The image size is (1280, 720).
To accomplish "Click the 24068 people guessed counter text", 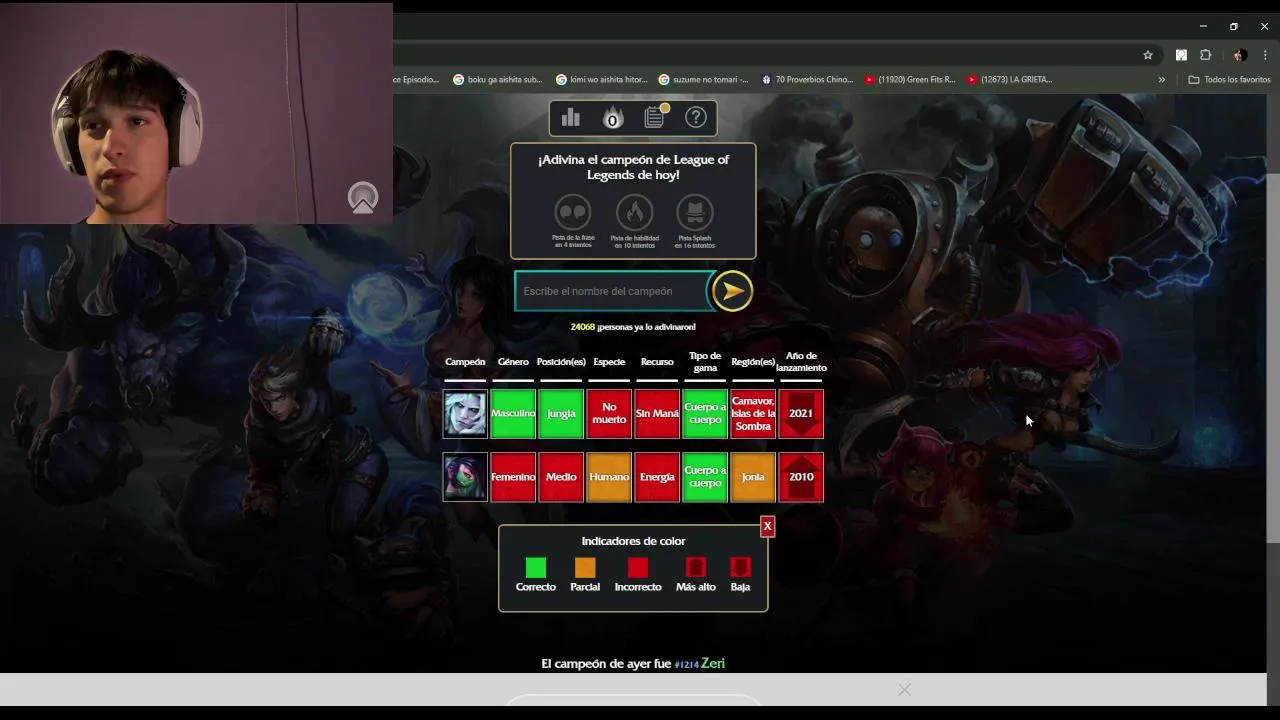I will [633, 327].
